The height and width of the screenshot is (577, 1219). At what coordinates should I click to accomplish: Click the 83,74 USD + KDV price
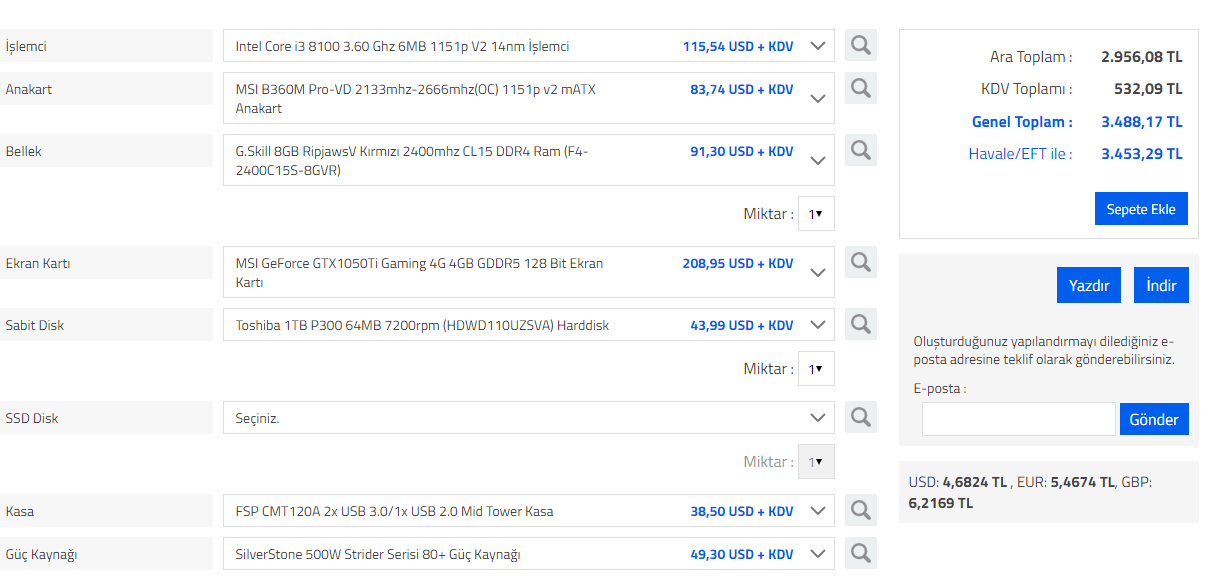742,89
